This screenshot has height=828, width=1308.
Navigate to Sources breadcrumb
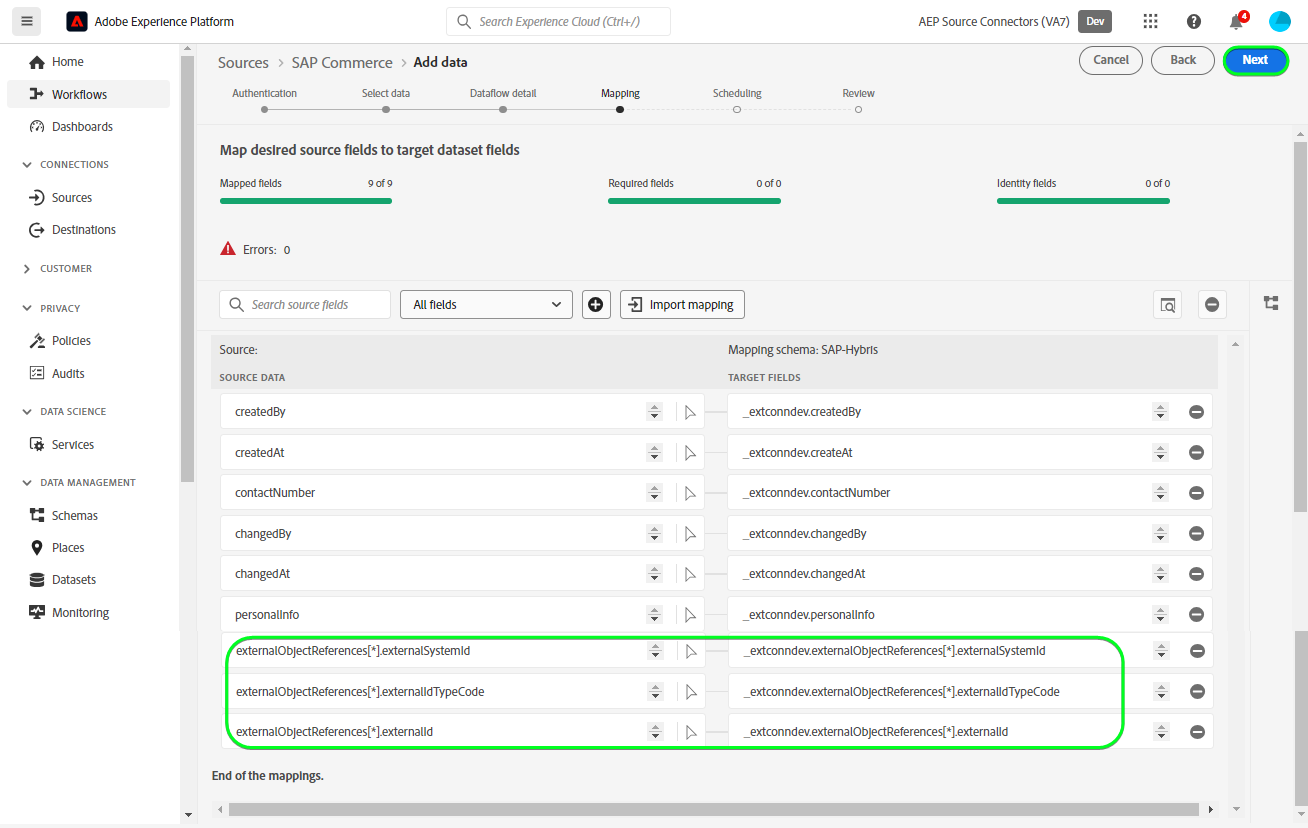(x=243, y=63)
